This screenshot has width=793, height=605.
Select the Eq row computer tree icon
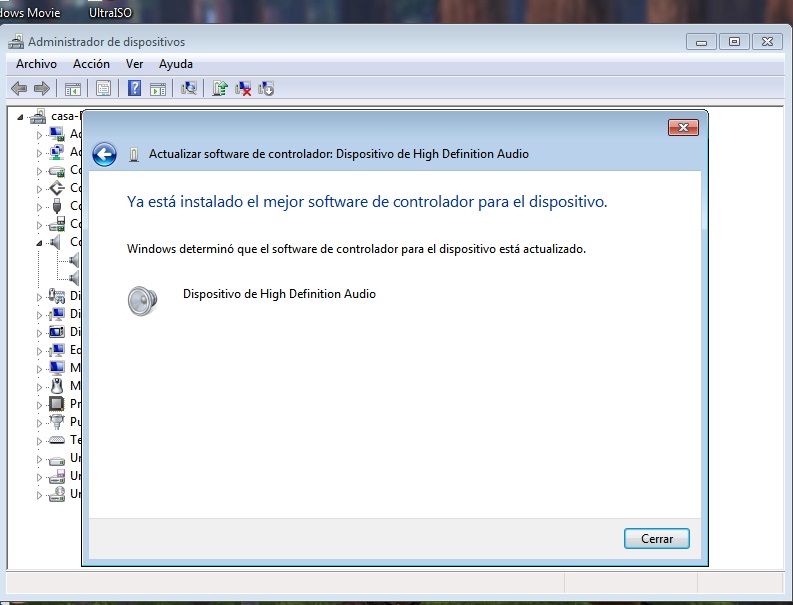[x=57, y=350]
